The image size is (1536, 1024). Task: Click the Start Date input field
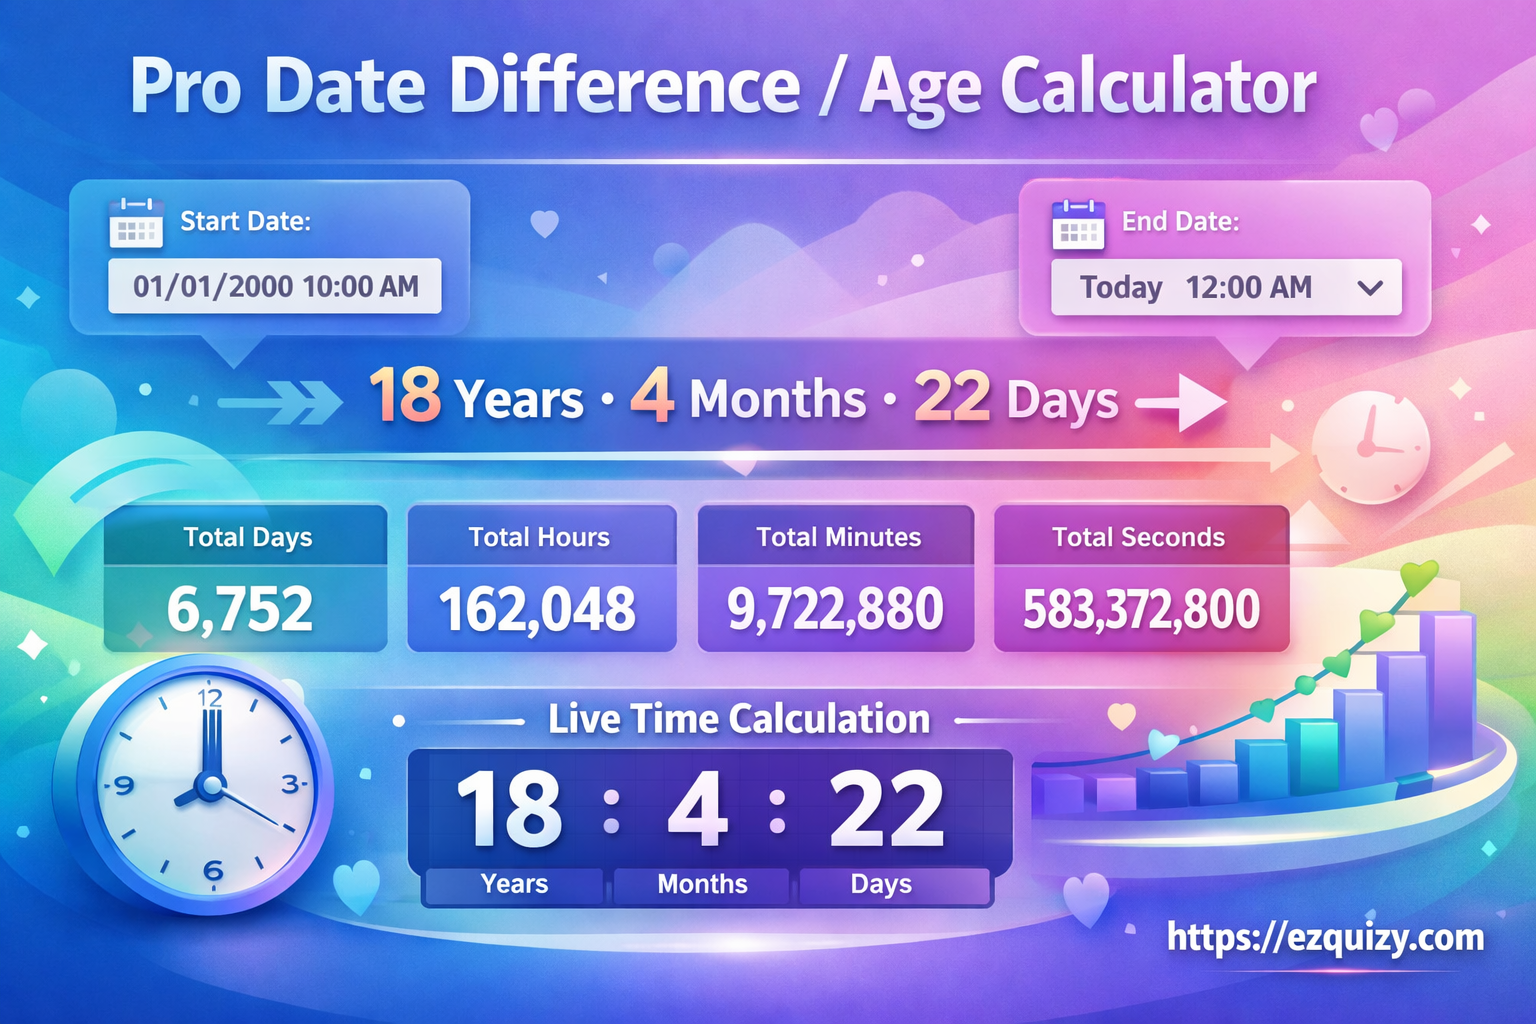point(275,287)
